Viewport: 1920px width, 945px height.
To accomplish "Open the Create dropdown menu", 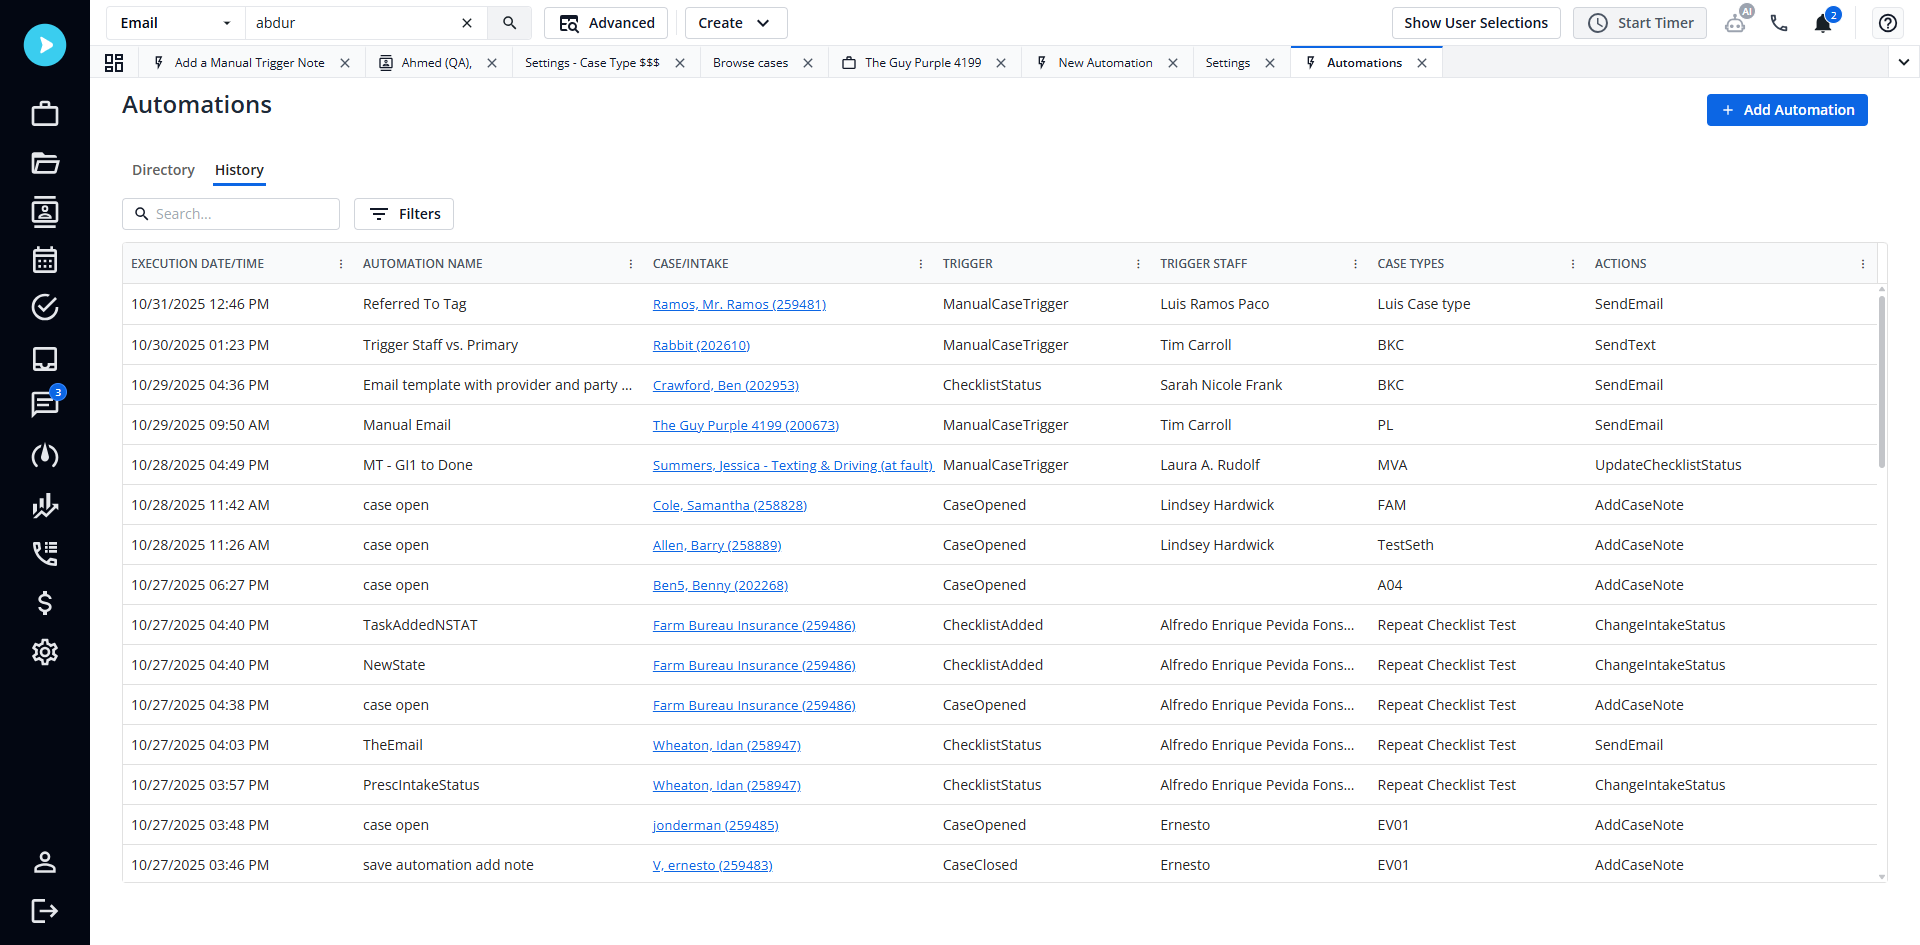I will pos(735,22).
